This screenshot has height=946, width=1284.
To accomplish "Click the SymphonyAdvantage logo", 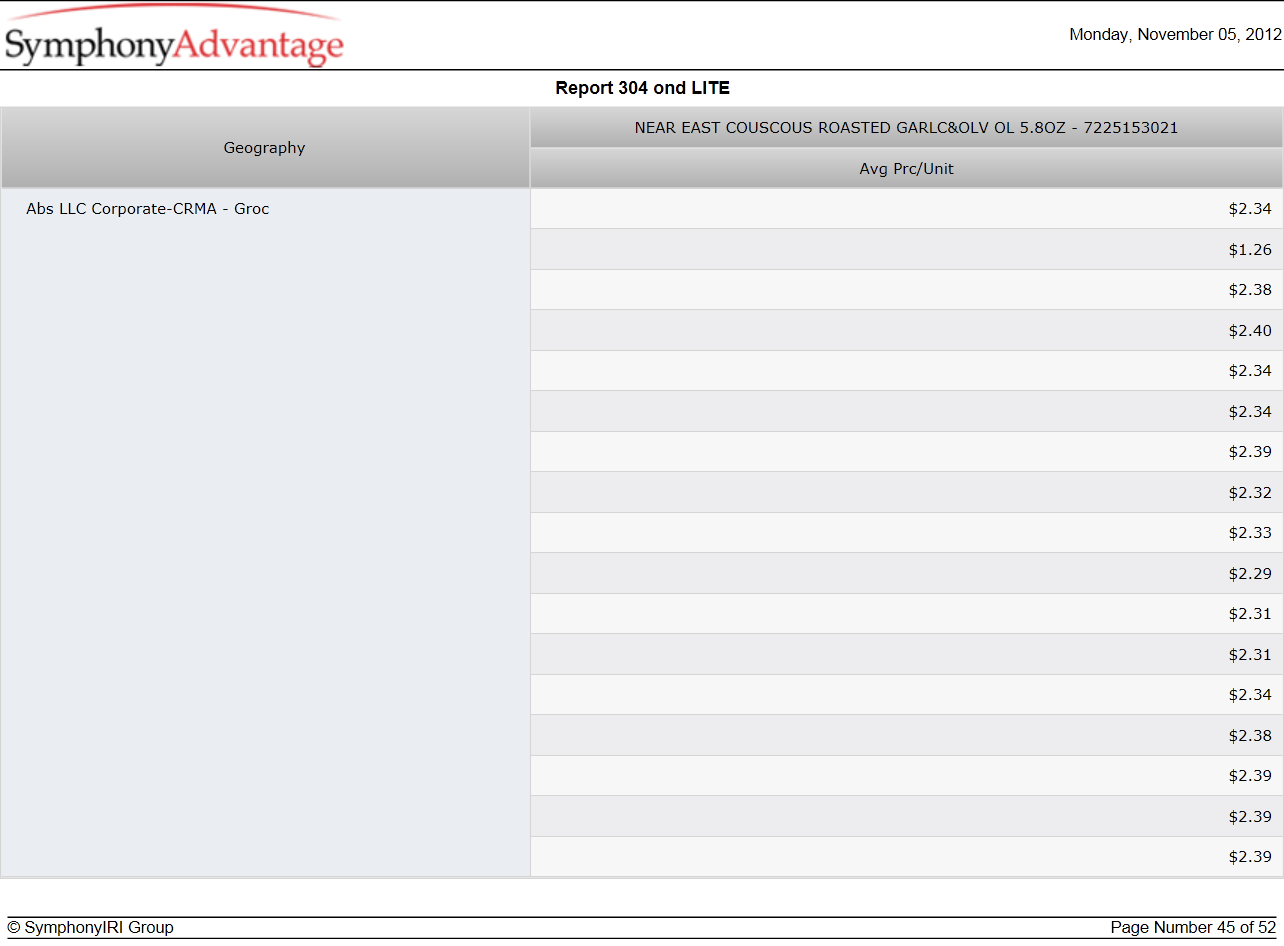I will [174, 37].
